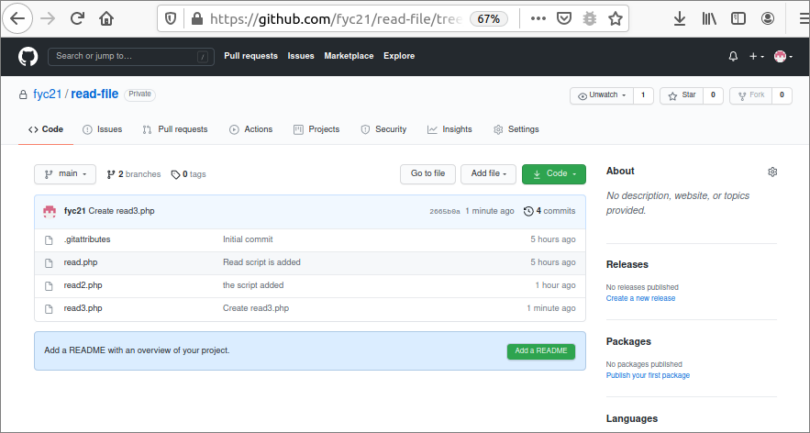Click the Fork button
Screen dimensions: 810x433
751,96
